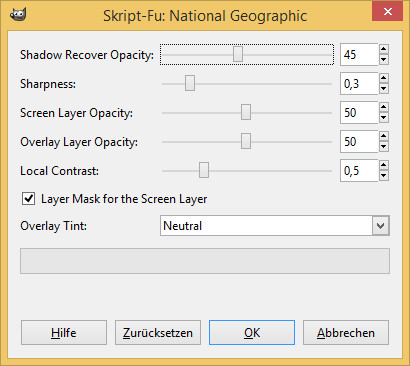Close the Skript-Fu National Geographic dialog
This screenshot has width=410, height=366.
pos(387,12)
